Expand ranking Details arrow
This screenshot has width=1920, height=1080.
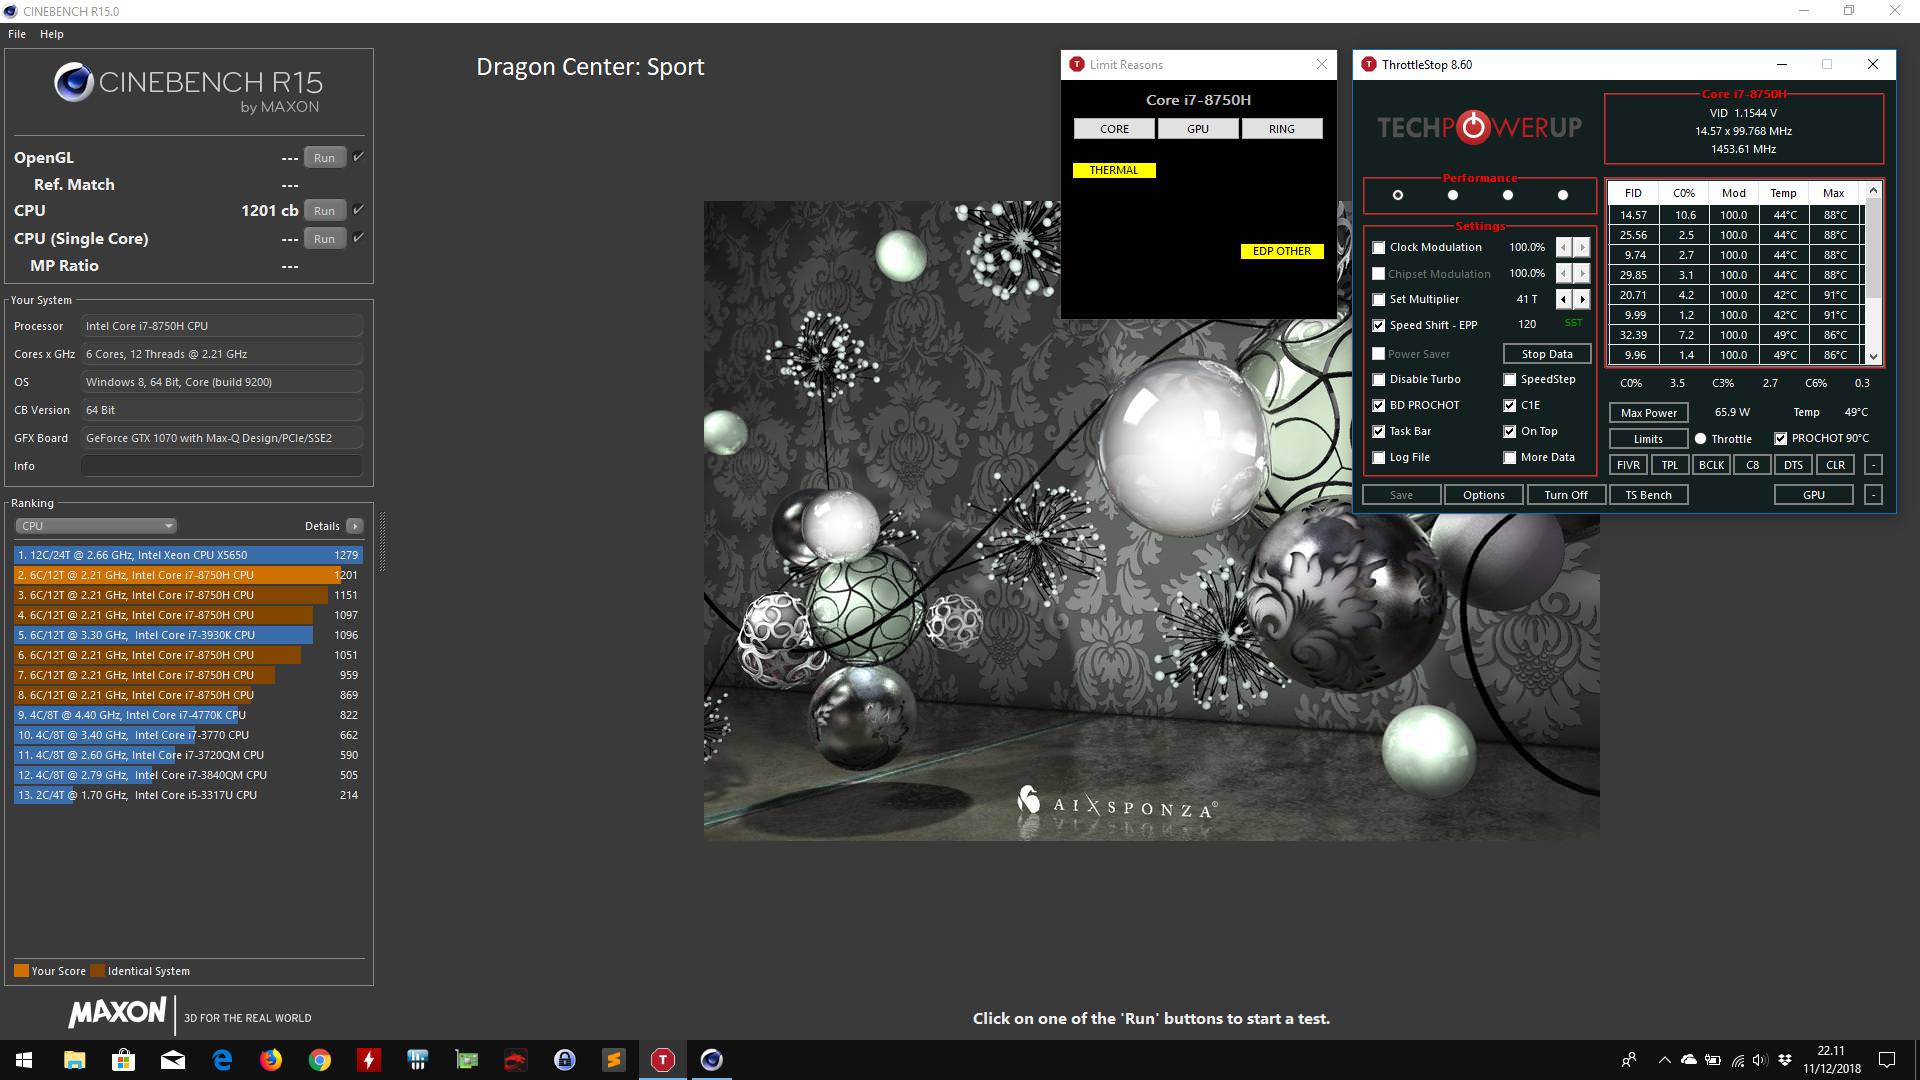pyautogui.click(x=354, y=526)
